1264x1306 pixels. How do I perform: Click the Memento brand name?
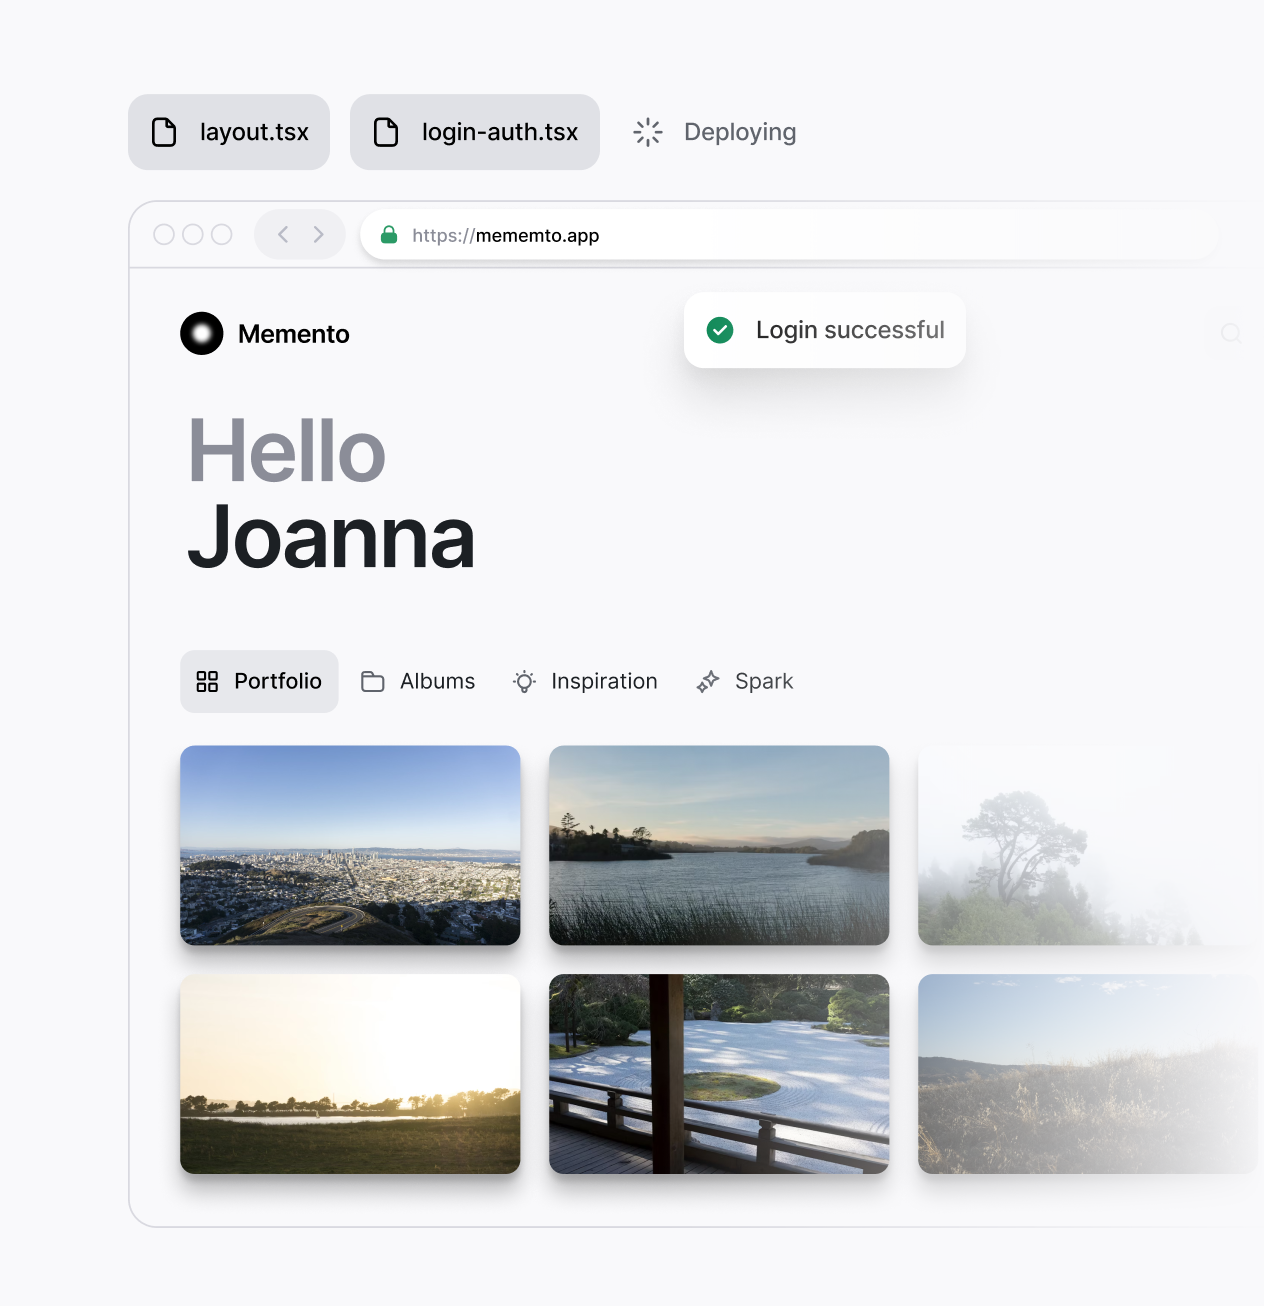pyautogui.click(x=294, y=334)
